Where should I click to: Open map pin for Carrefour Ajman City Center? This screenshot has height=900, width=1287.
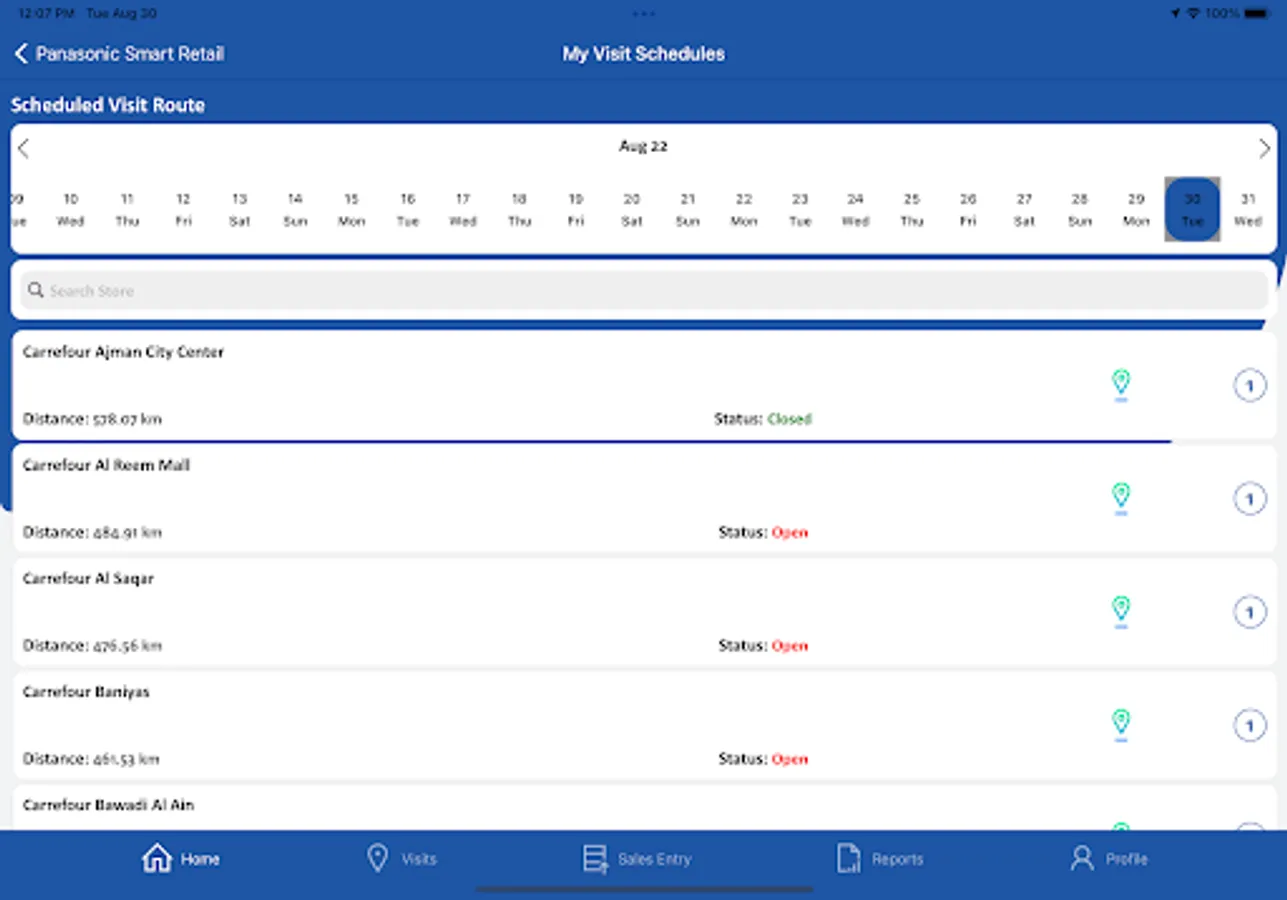point(1121,385)
